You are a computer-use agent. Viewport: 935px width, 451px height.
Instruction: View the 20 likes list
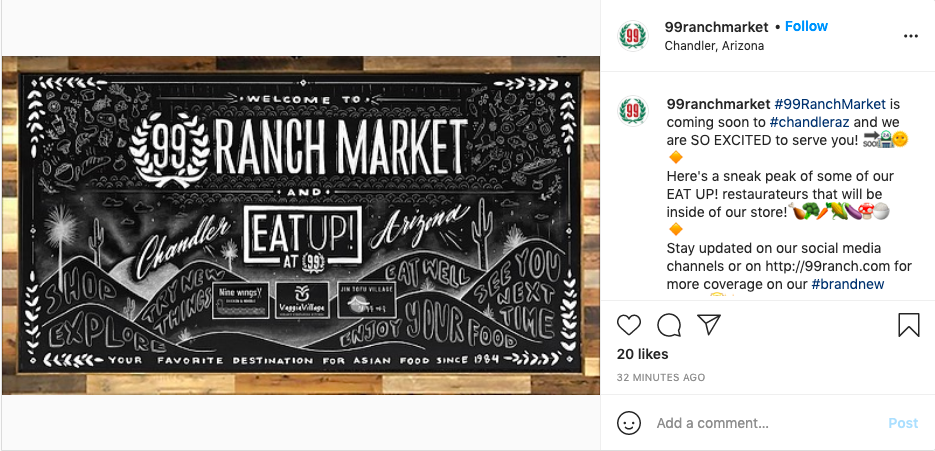point(643,354)
